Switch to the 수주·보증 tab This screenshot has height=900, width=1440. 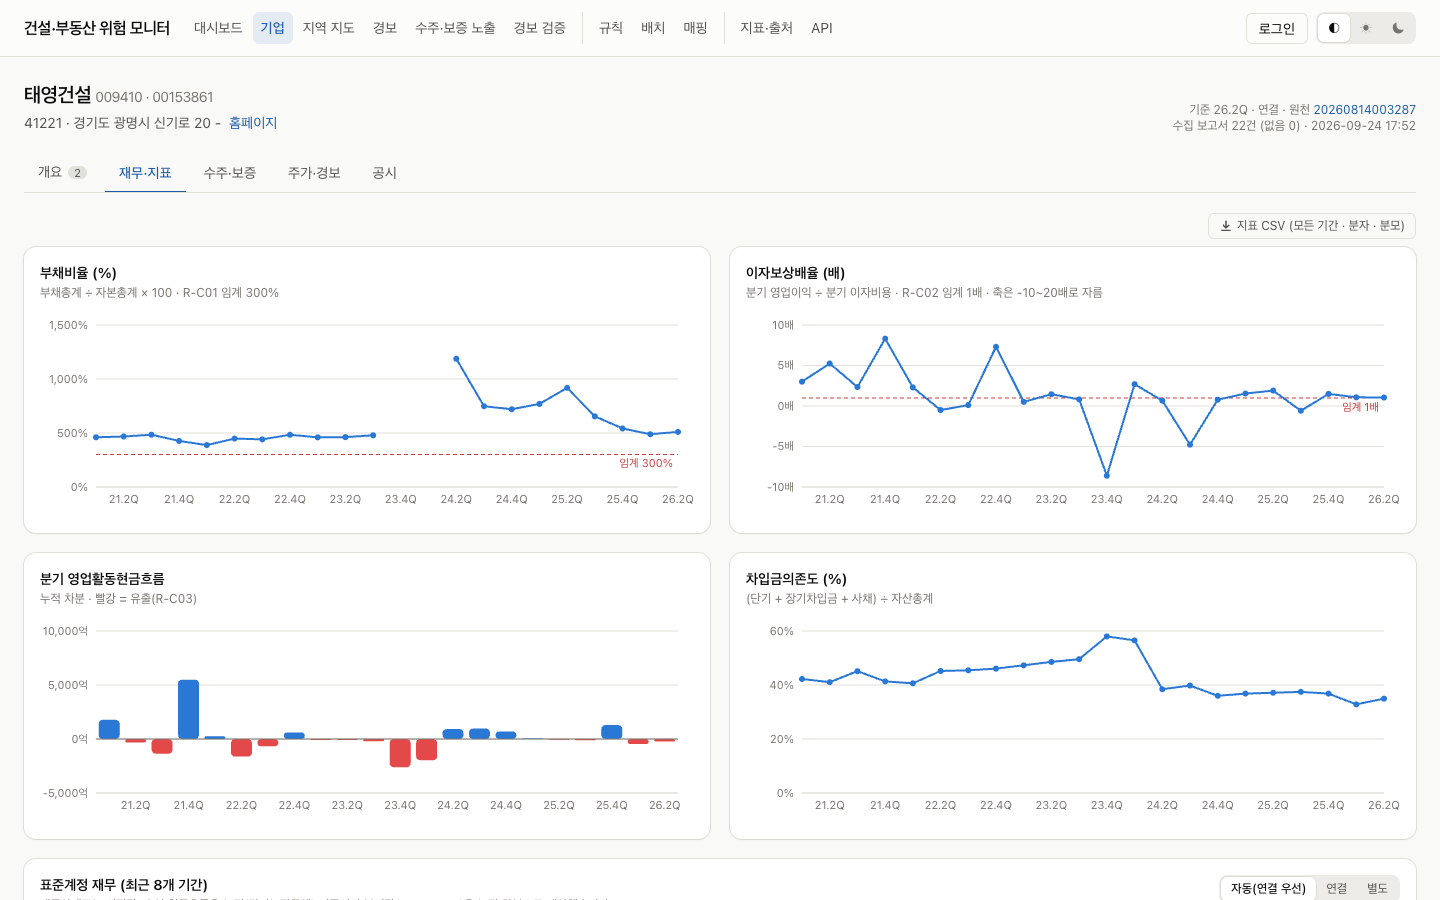coord(230,173)
